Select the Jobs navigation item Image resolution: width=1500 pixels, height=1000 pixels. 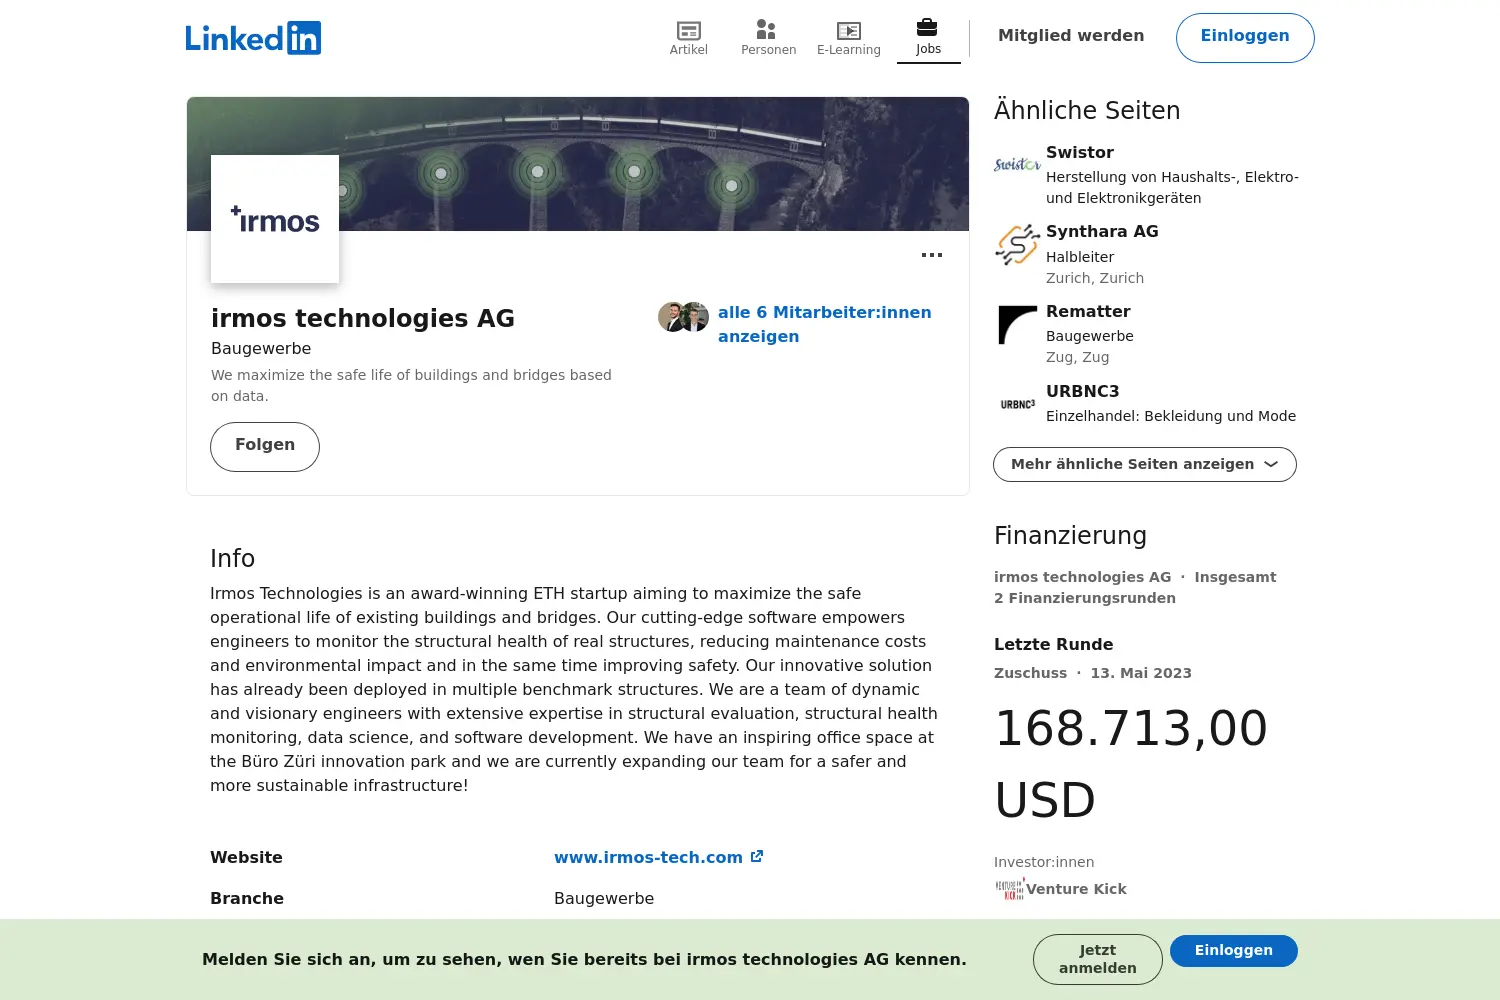point(928,38)
